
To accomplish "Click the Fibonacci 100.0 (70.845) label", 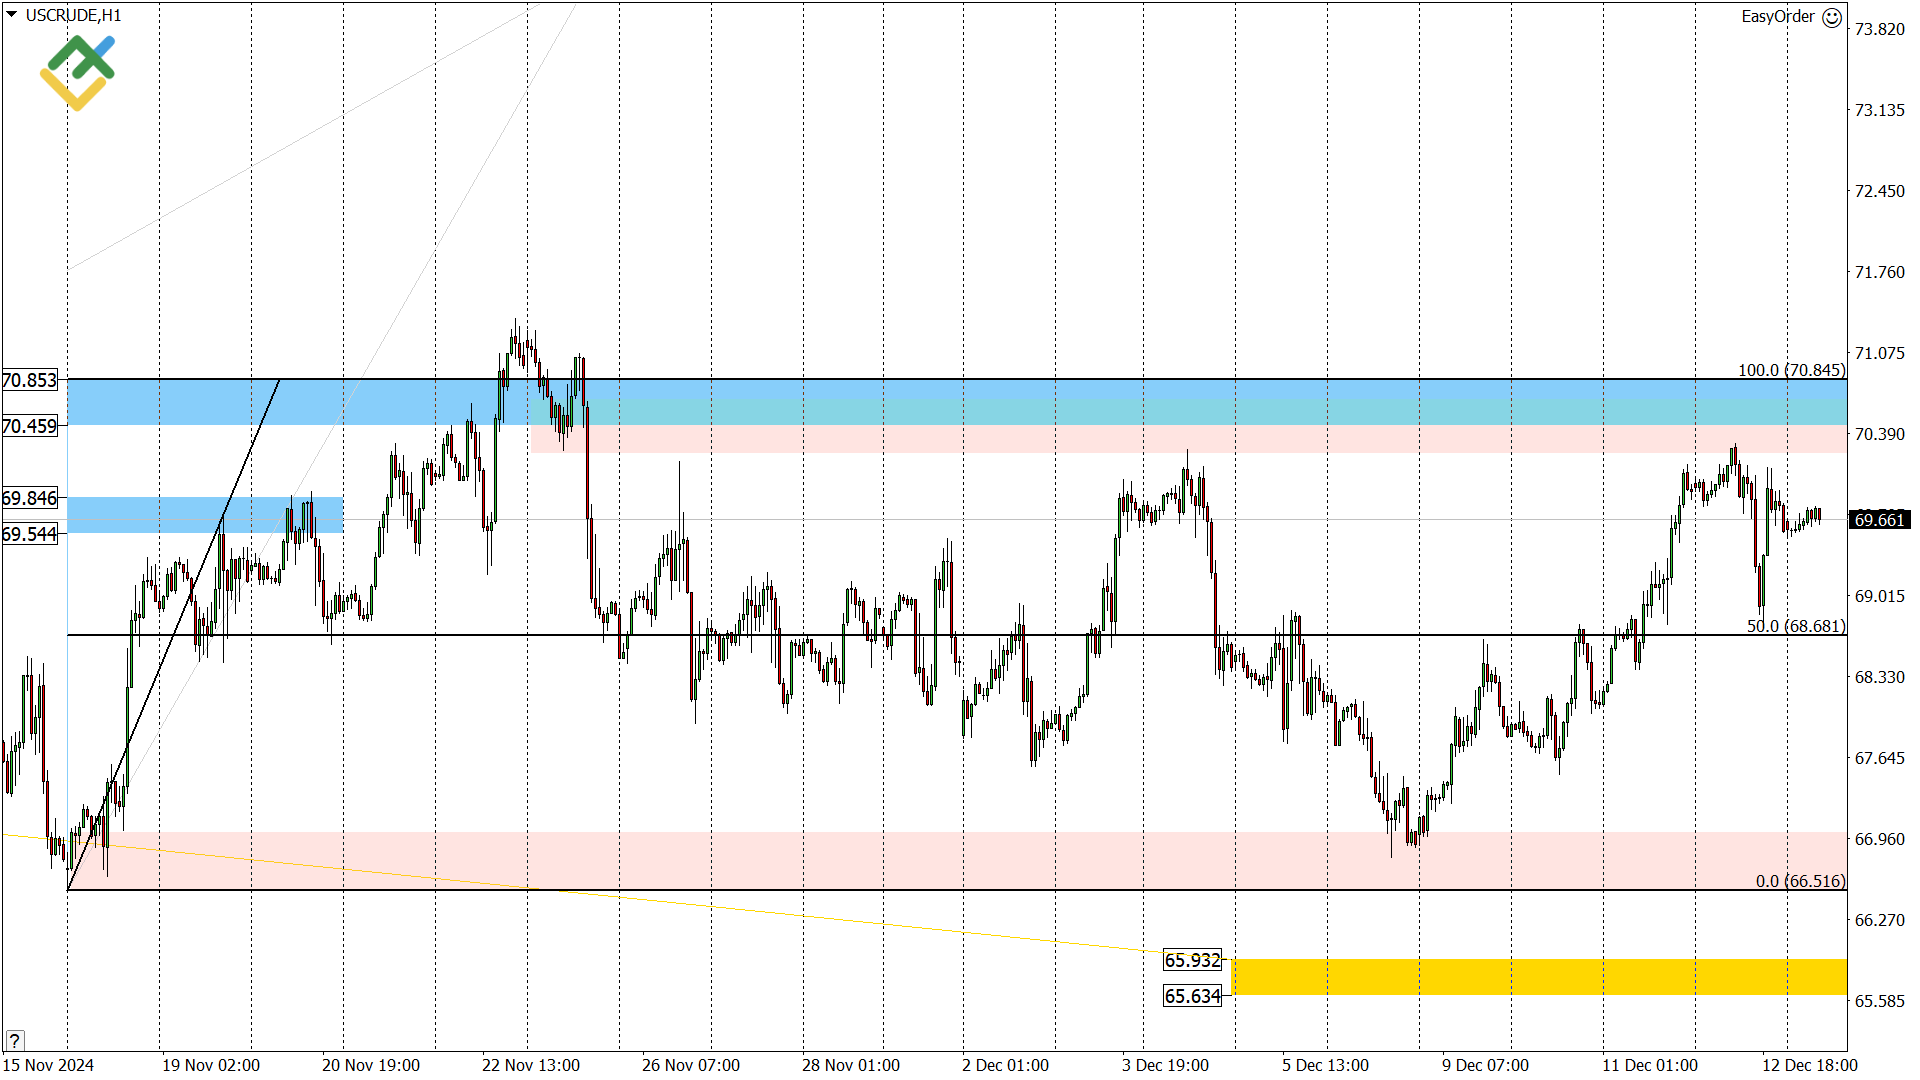I will pyautogui.click(x=1790, y=370).
